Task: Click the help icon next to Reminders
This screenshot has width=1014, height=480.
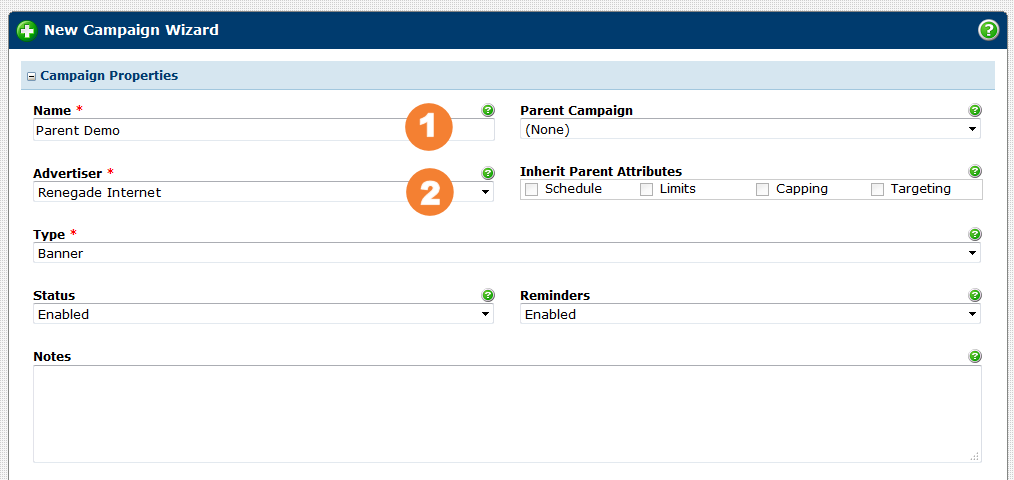Action: [x=975, y=295]
